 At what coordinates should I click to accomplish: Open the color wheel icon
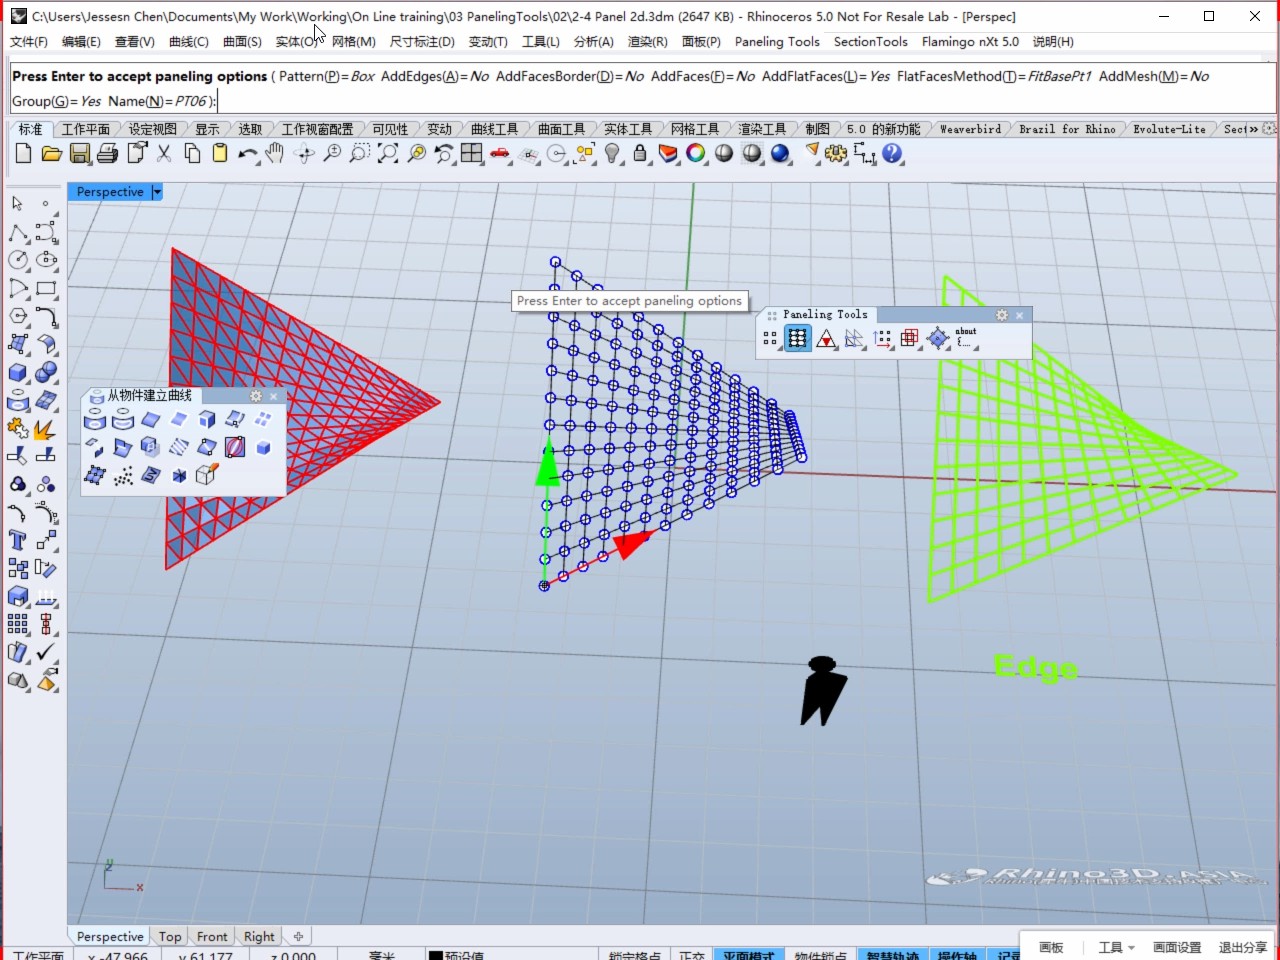696,153
